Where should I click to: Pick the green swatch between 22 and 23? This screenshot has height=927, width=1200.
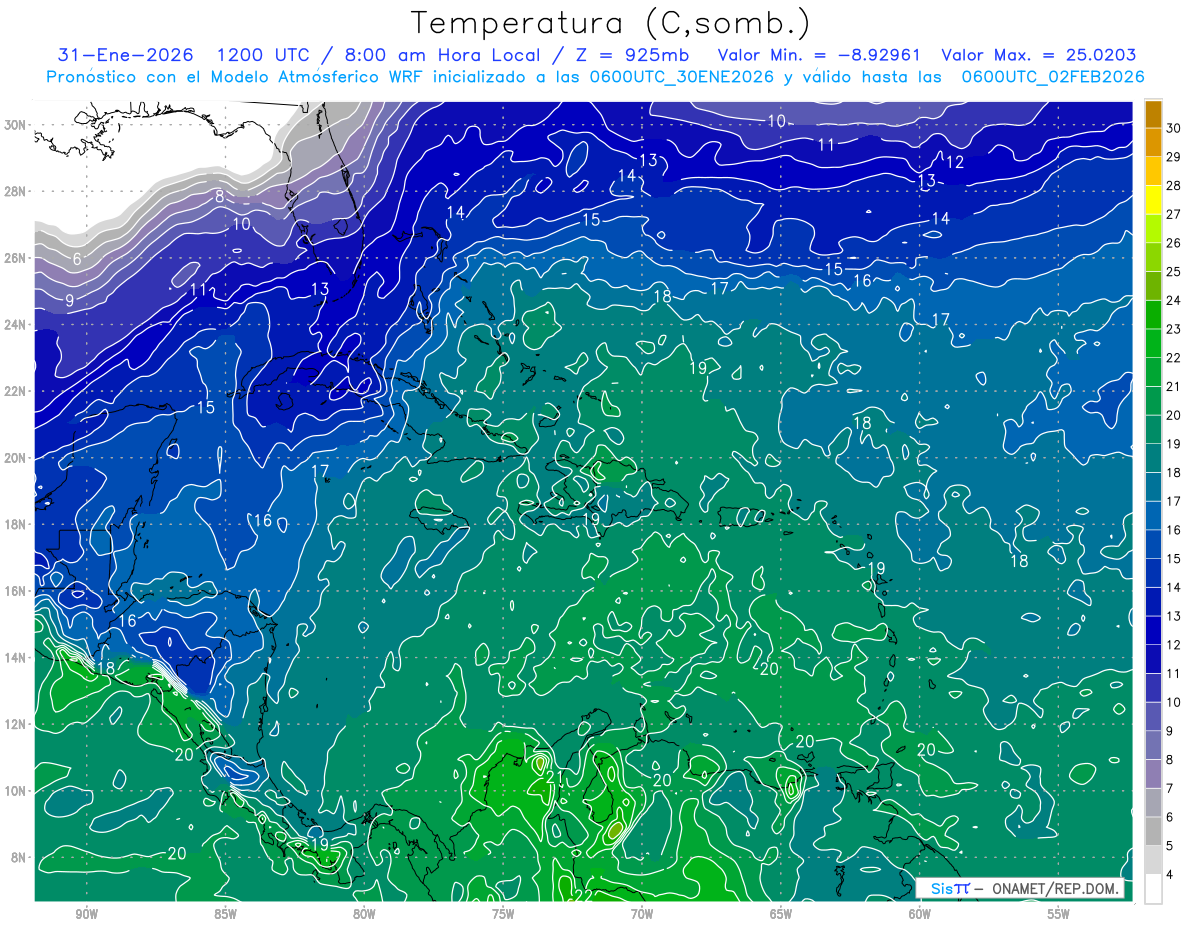tap(1153, 343)
